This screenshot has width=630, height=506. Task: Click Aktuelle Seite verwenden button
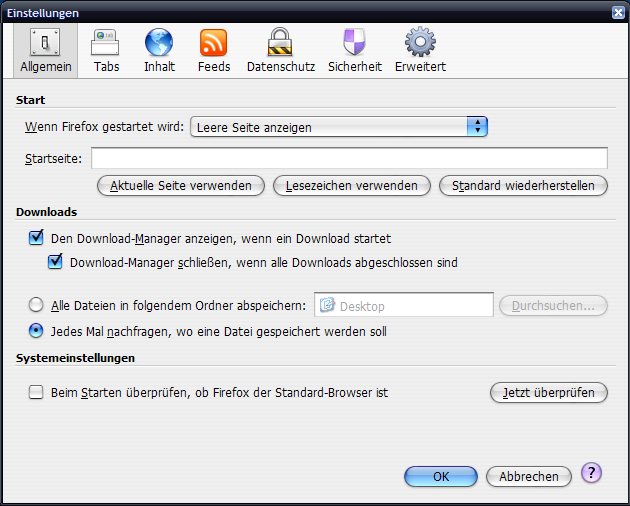click(x=181, y=186)
